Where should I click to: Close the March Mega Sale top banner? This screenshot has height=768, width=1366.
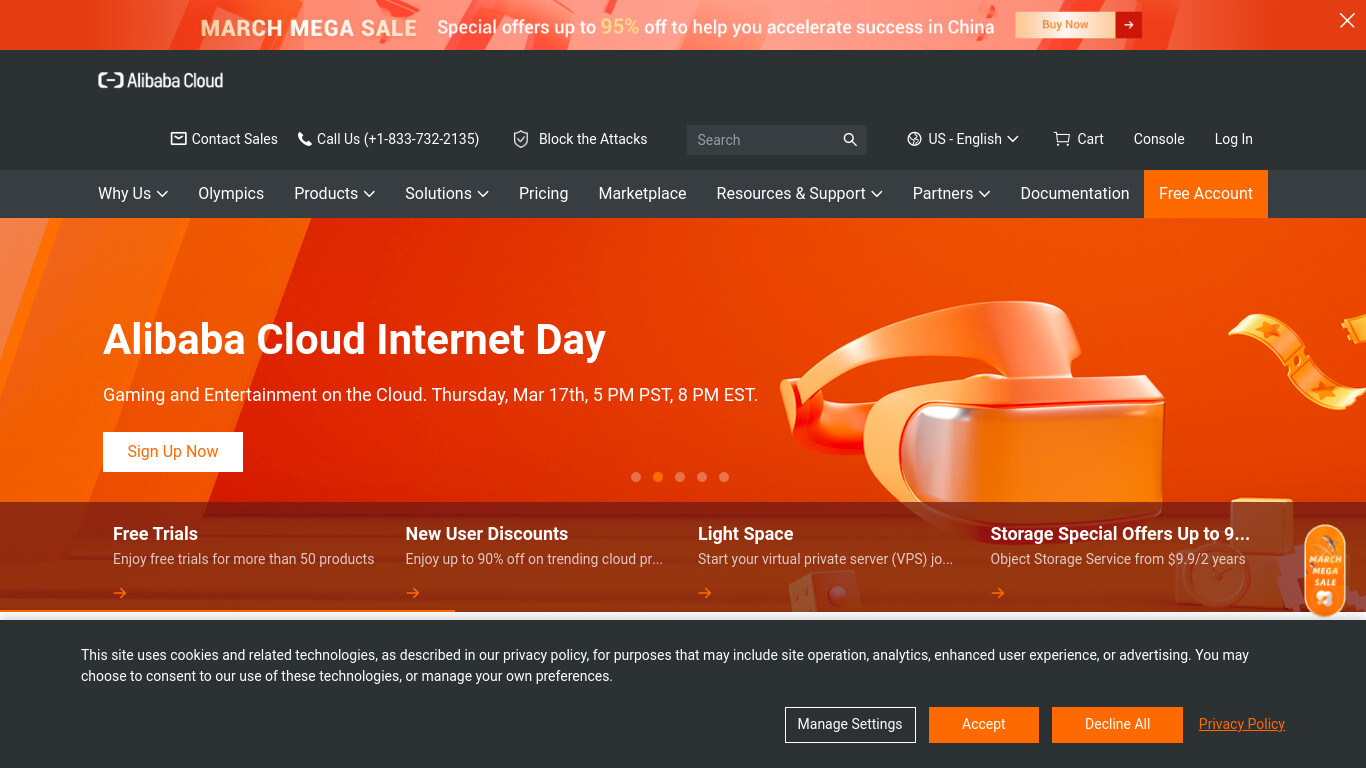click(1347, 21)
